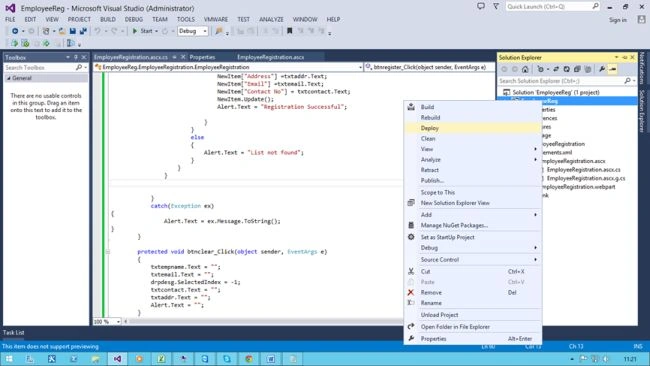The height and width of the screenshot is (366, 650).
Task: Click Solution Explorer Home icon
Action: 525,69
